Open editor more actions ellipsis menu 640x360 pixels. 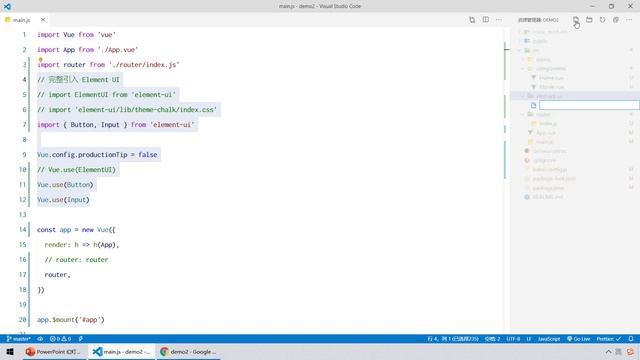coord(499,20)
